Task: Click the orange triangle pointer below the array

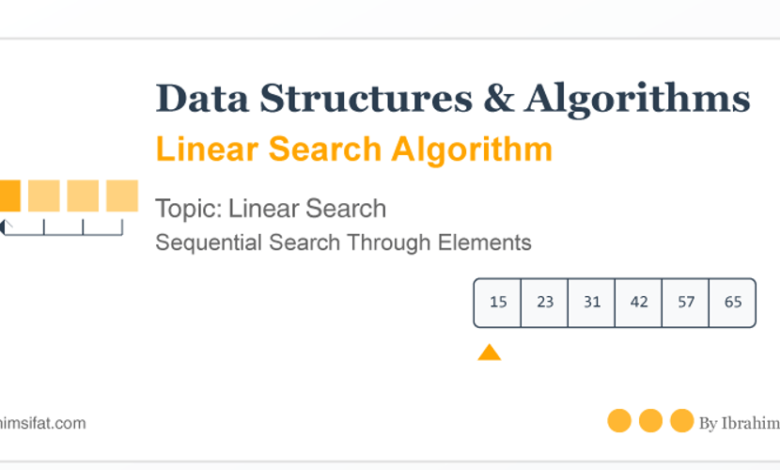Action: (x=489, y=352)
